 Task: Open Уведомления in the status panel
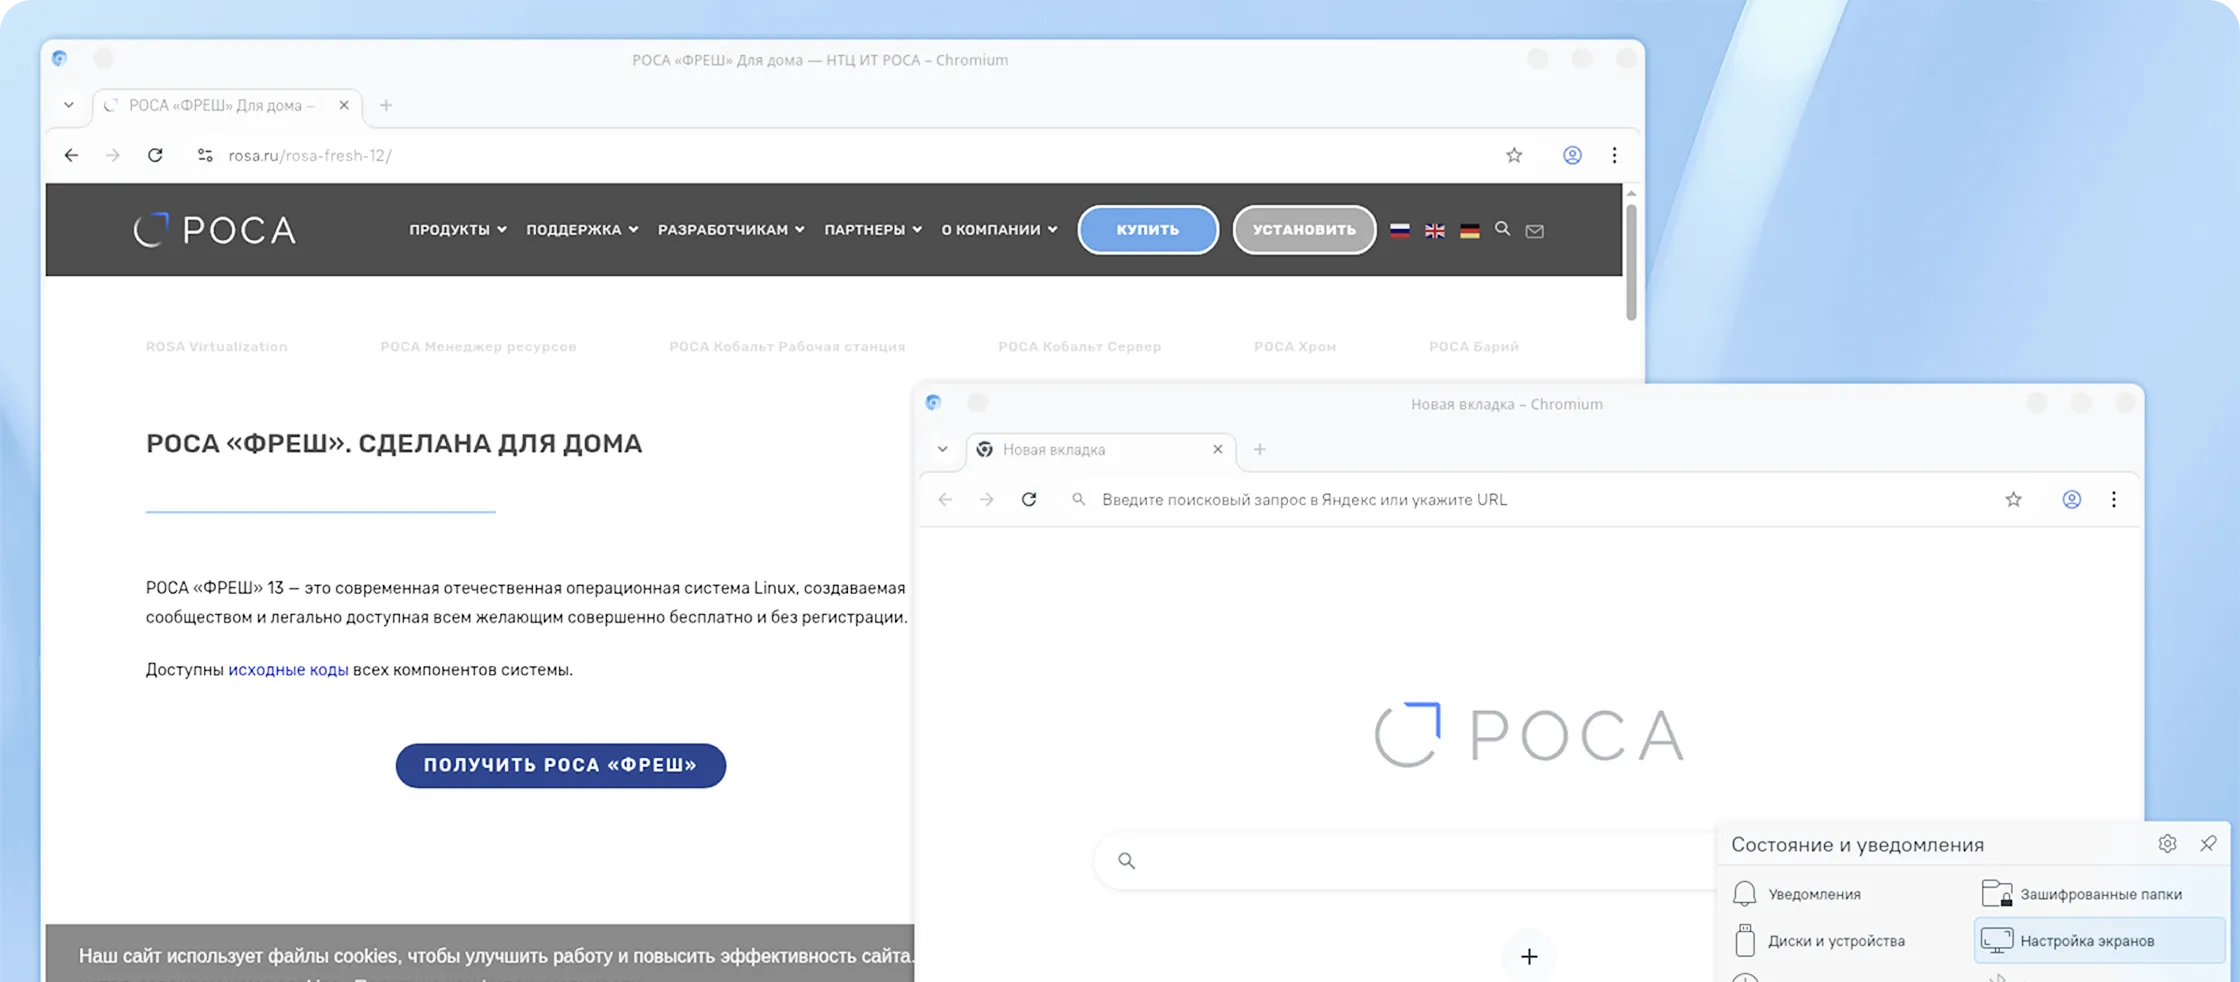tap(1797, 894)
